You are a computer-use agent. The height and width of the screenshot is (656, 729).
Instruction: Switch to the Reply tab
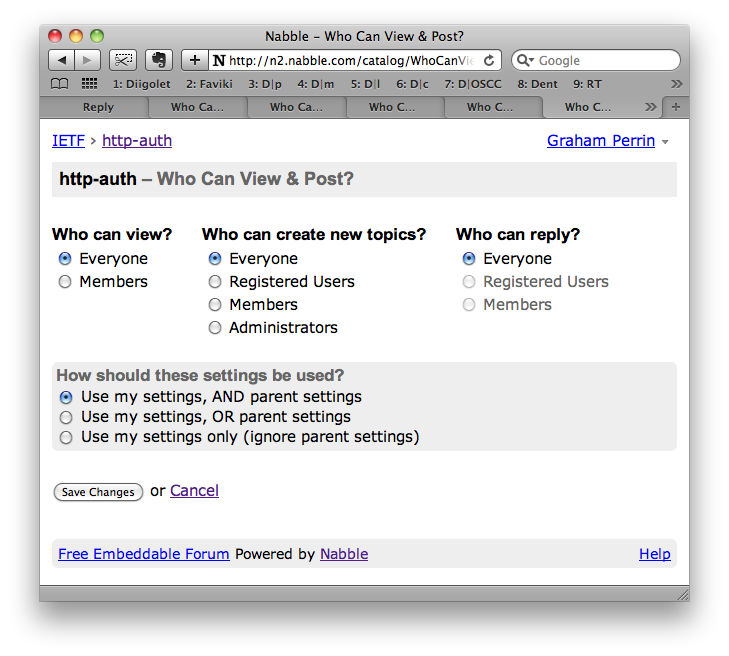pyautogui.click(x=98, y=107)
